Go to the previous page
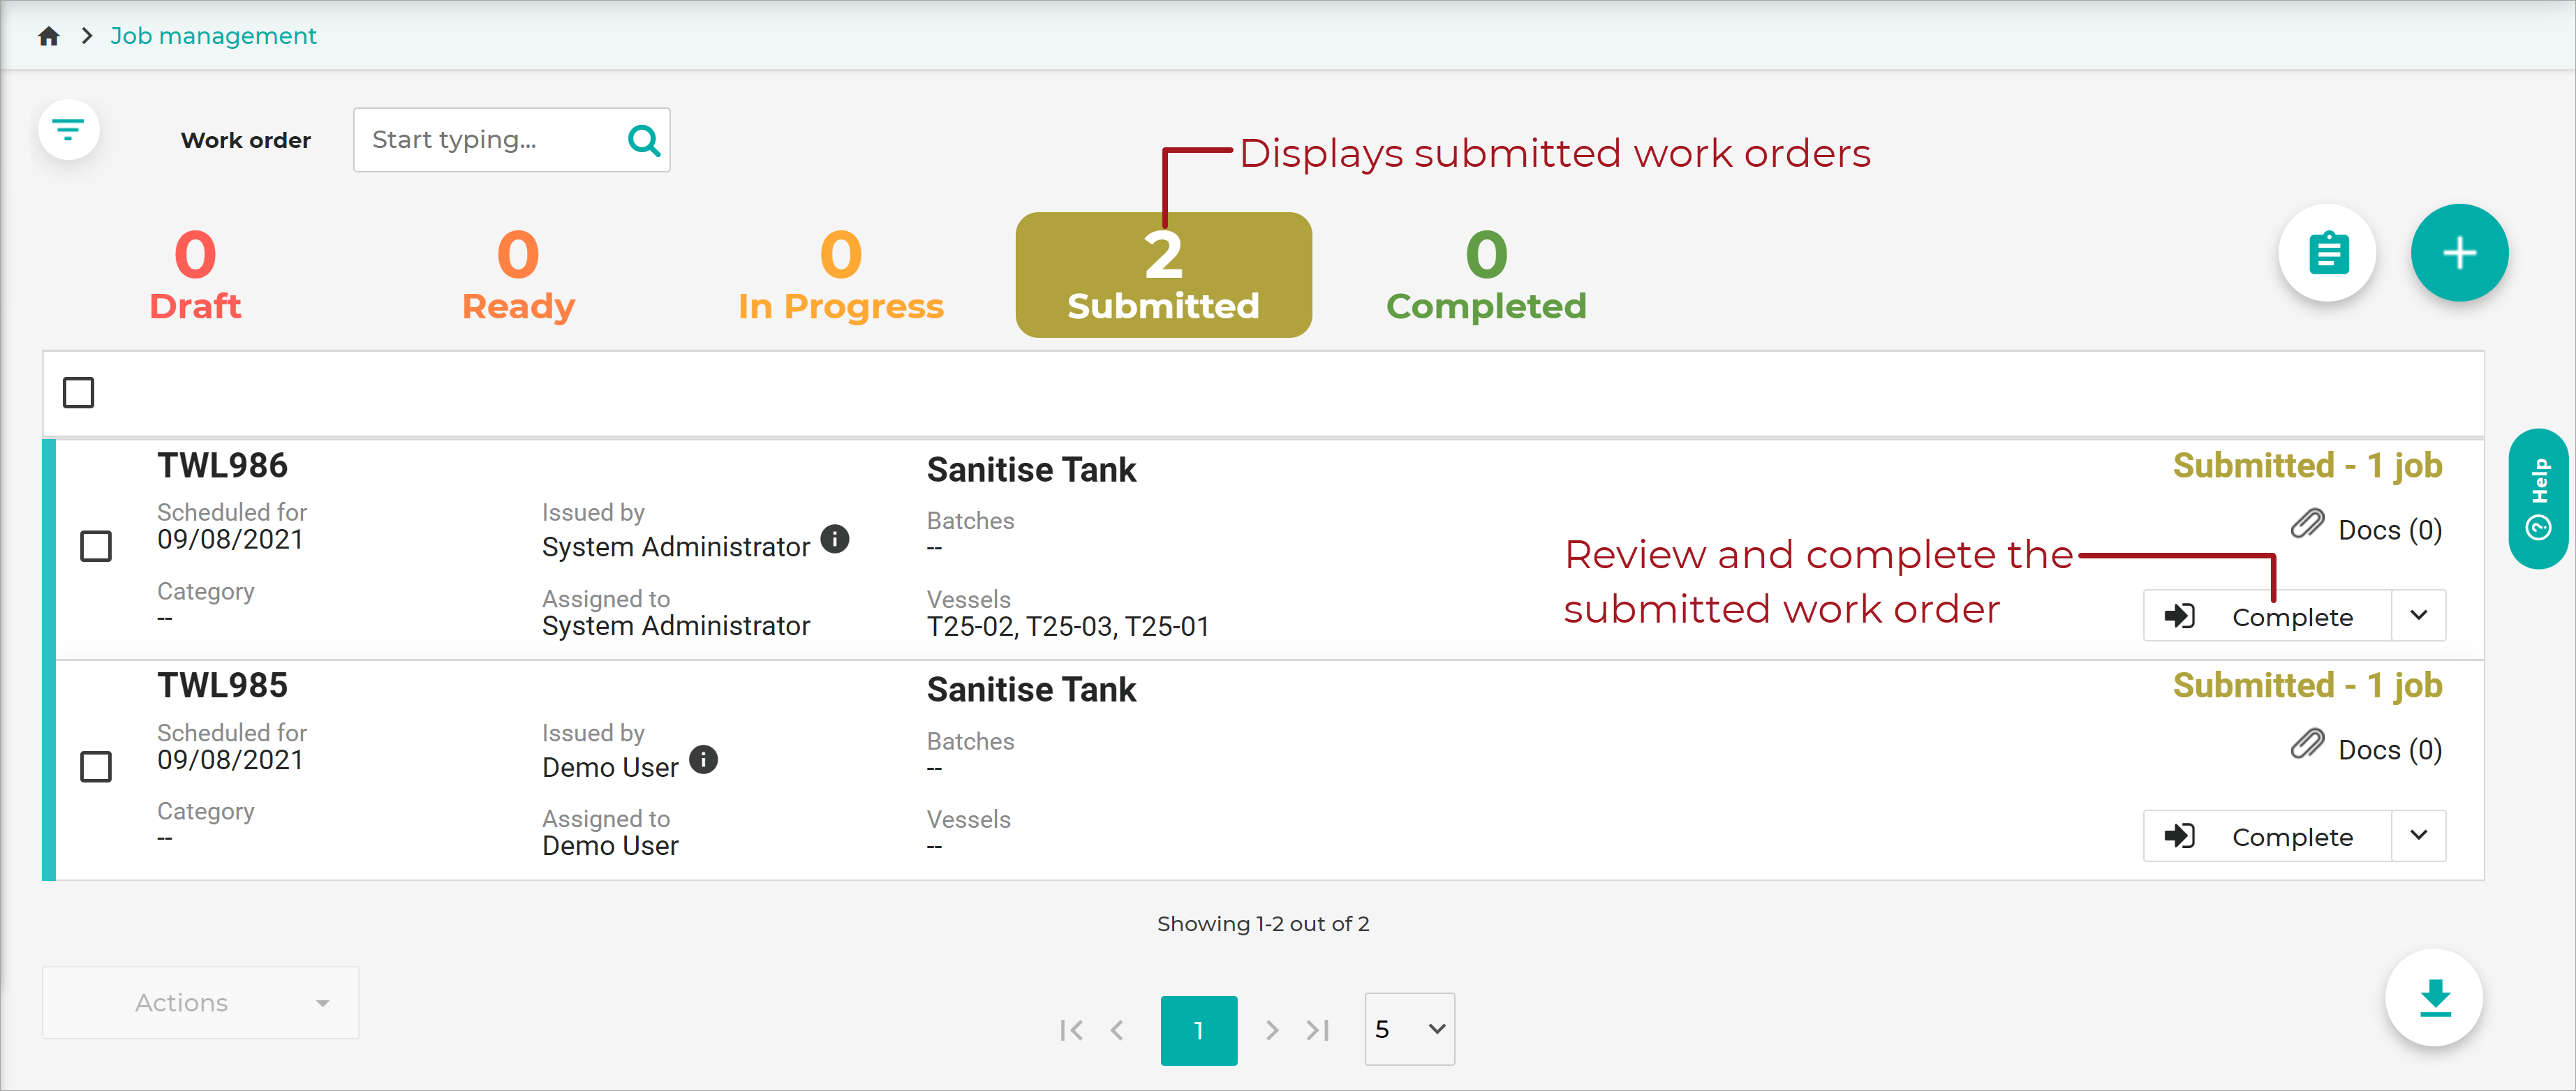2576x1091 pixels. [1117, 1030]
